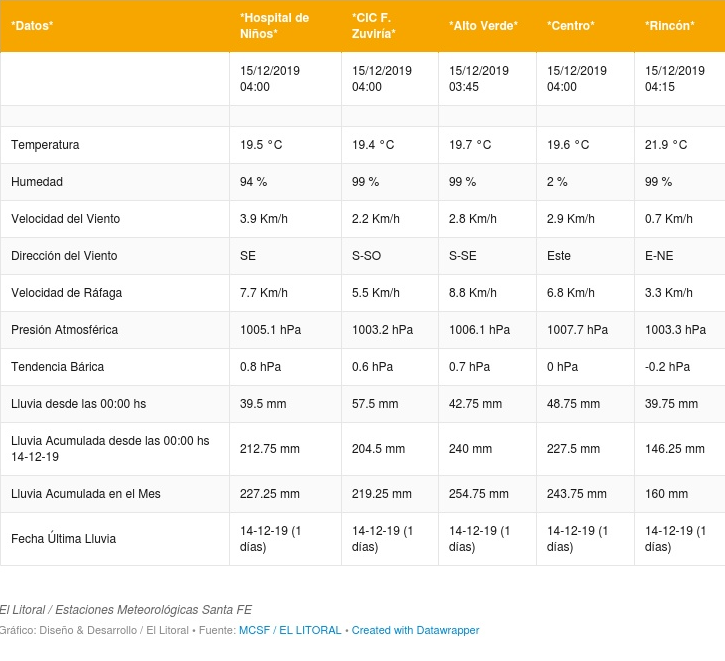Select the Humedad row label
725x661 pixels.
coord(37,182)
